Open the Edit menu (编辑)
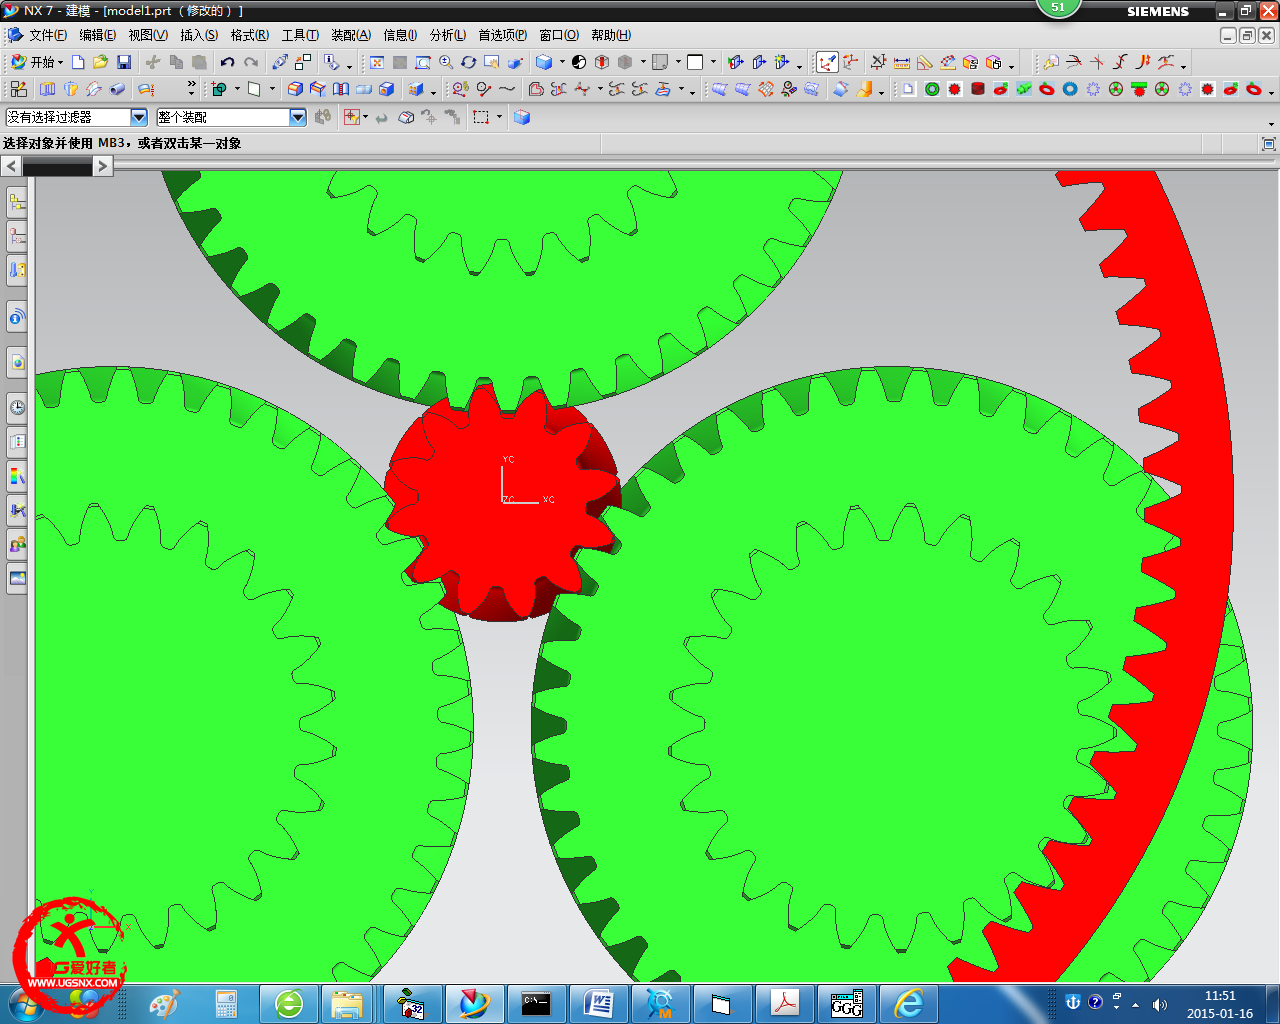 click(97, 35)
